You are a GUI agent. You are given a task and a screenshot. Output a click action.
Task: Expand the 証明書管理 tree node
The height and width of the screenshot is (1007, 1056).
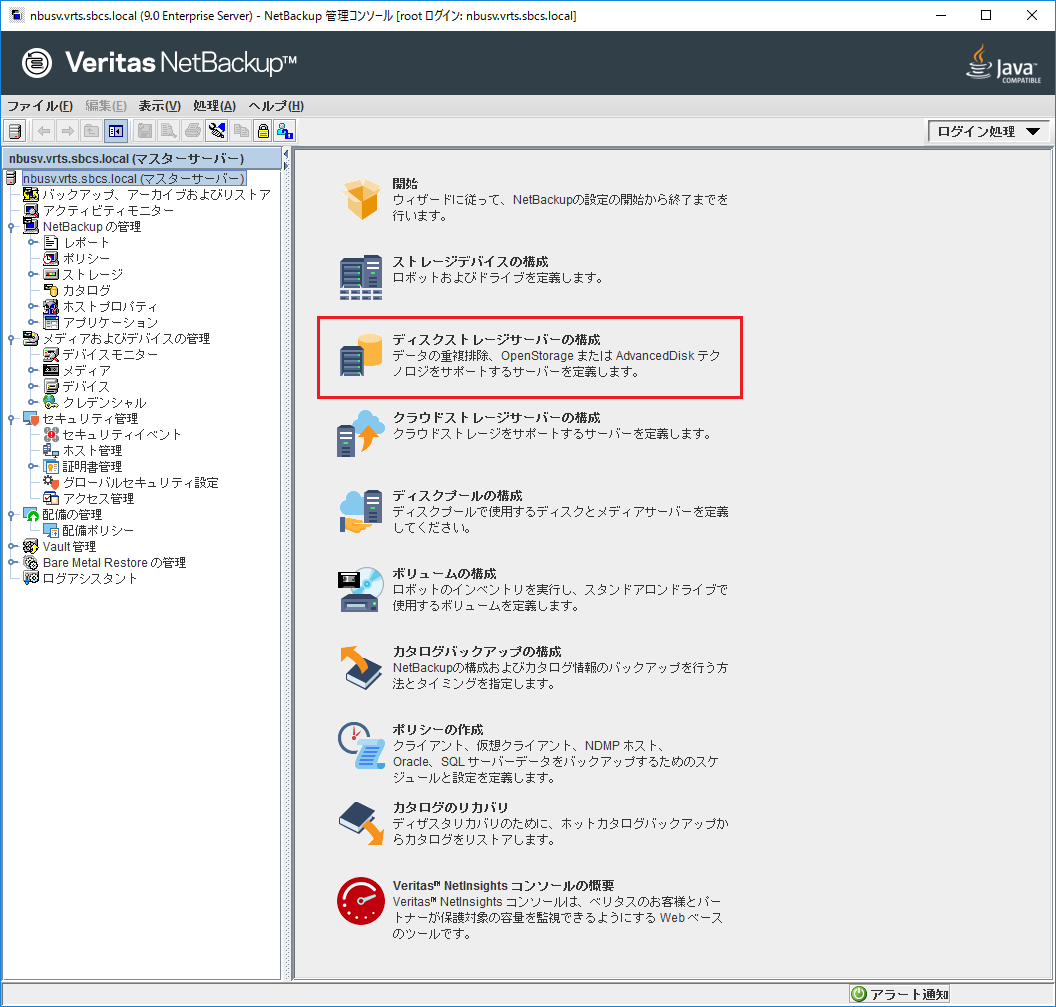pyautogui.click(x=32, y=466)
